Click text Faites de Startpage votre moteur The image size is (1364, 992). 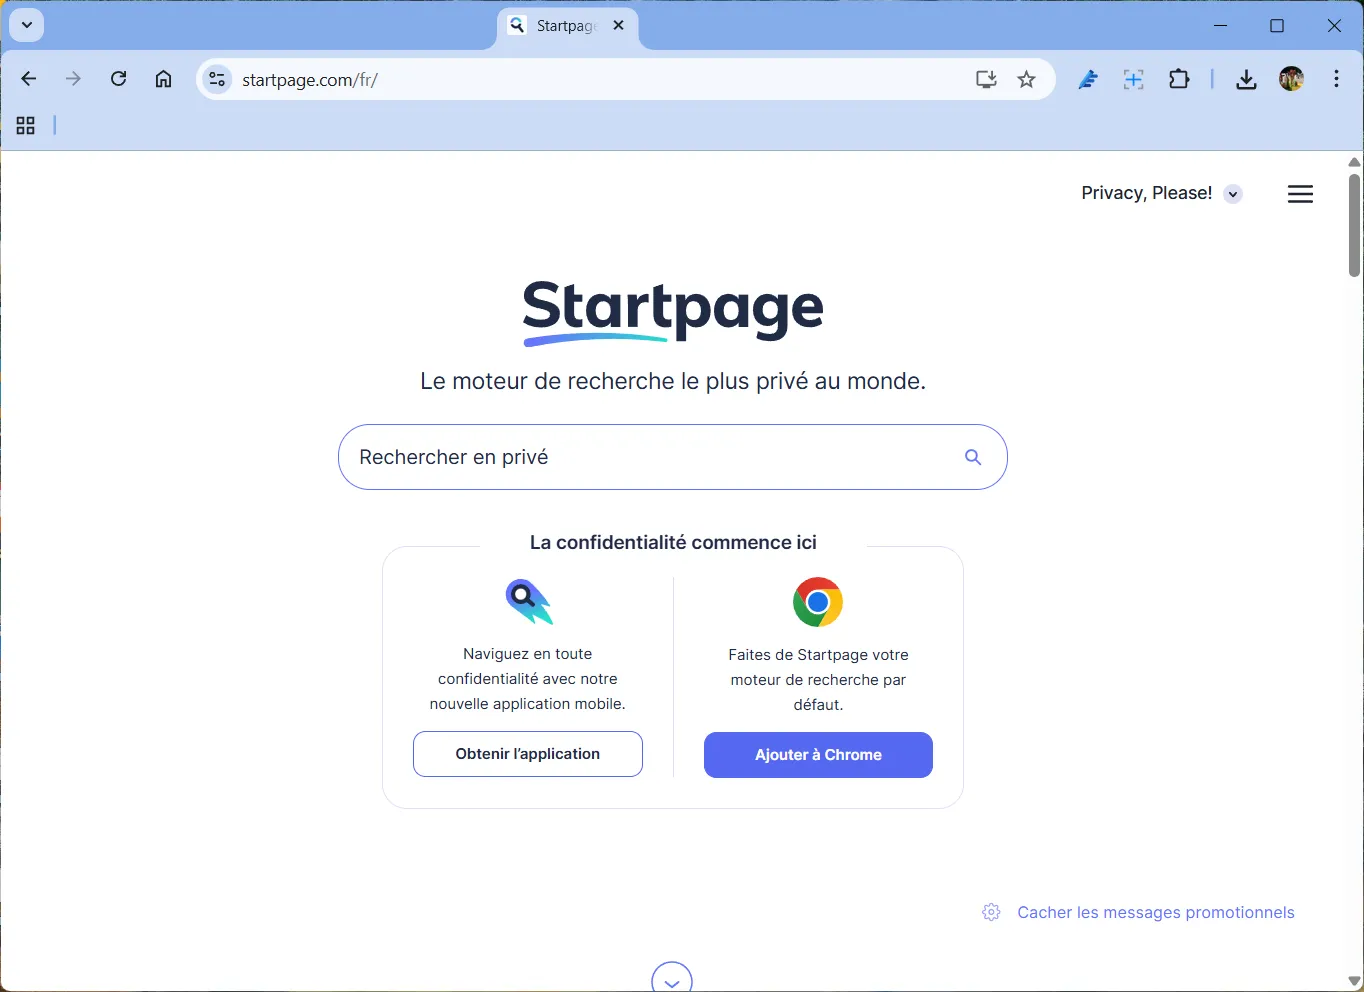tap(818, 680)
